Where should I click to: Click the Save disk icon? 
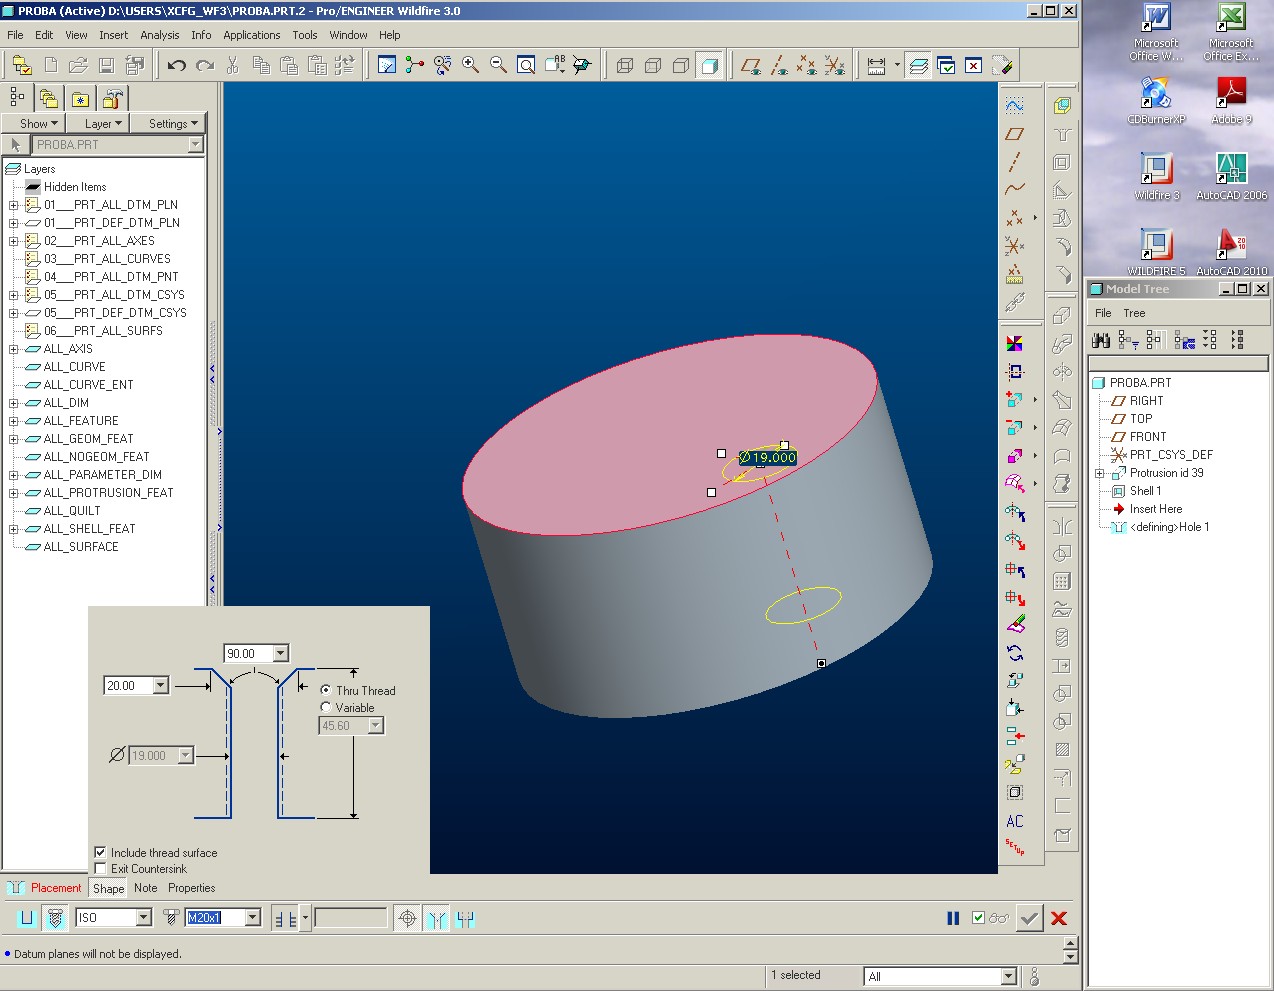[x=106, y=66]
